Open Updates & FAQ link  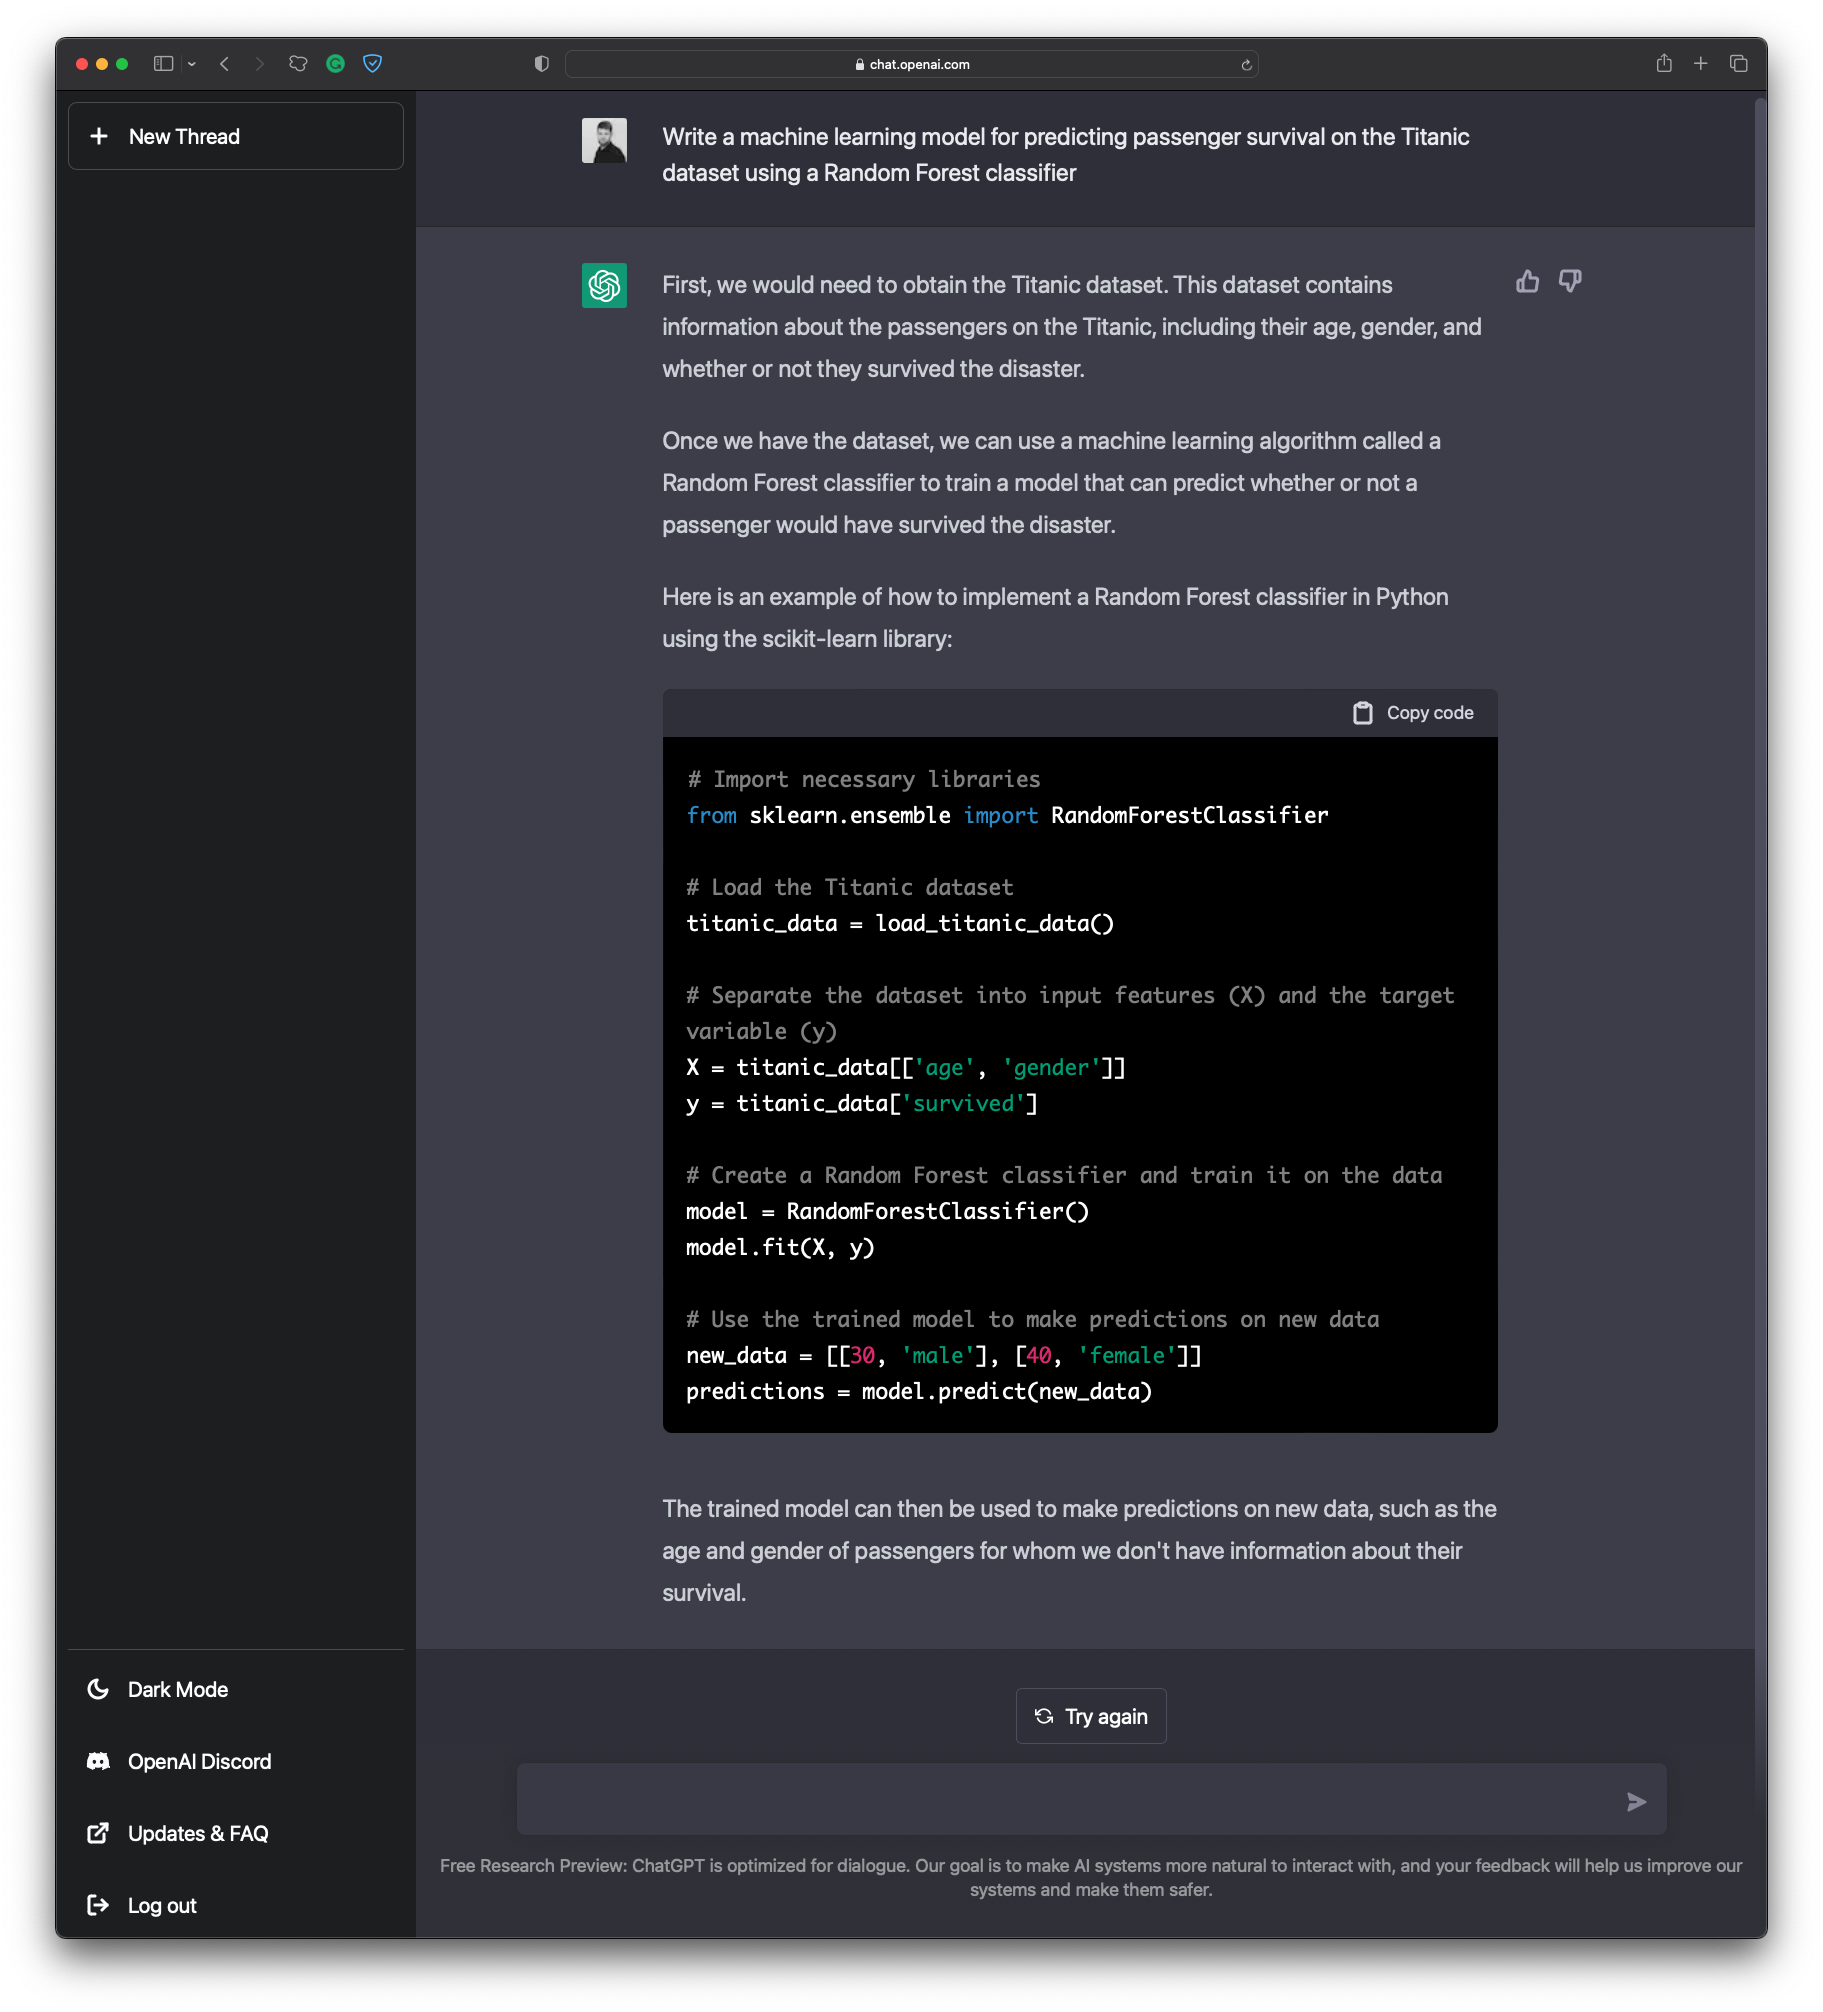[x=197, y=1833]
